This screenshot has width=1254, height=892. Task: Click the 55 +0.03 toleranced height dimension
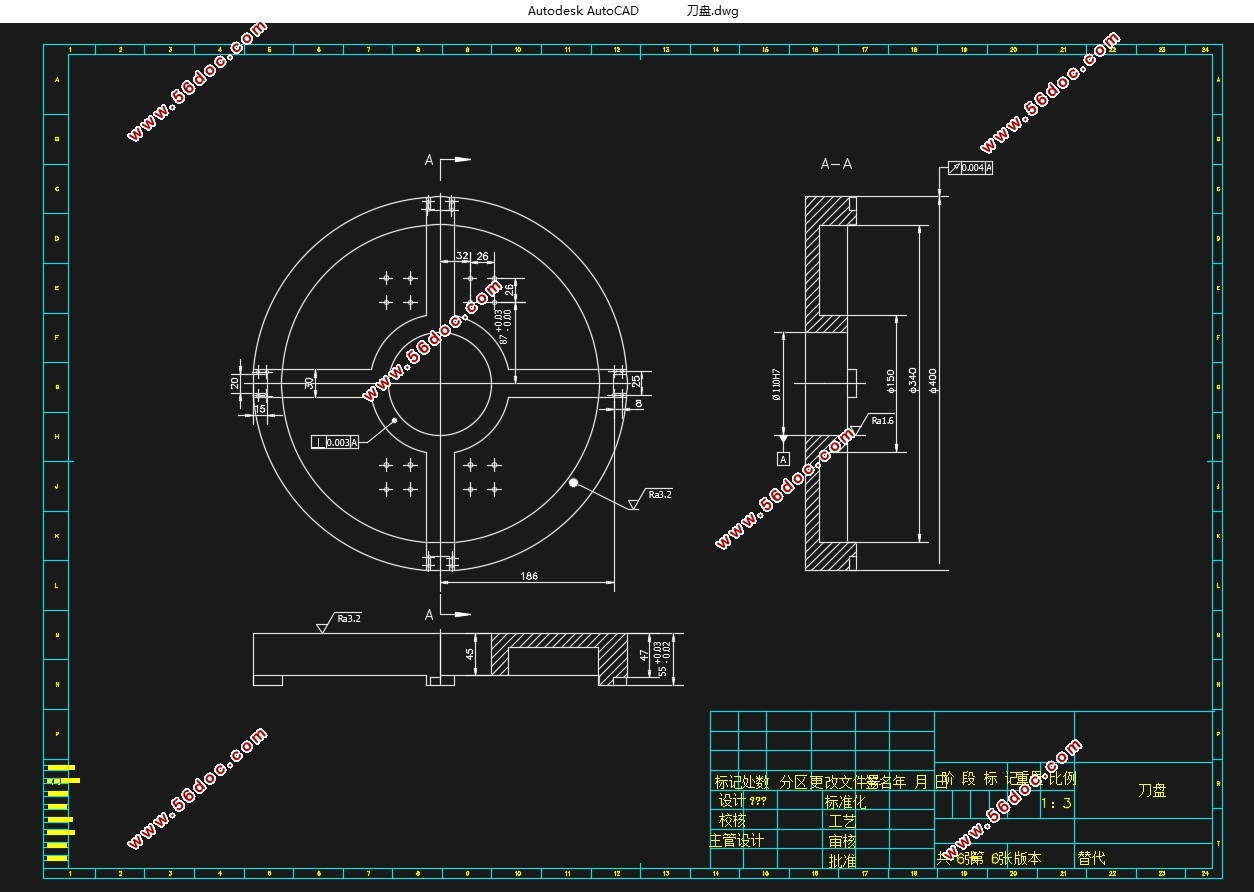coord(661,658)
